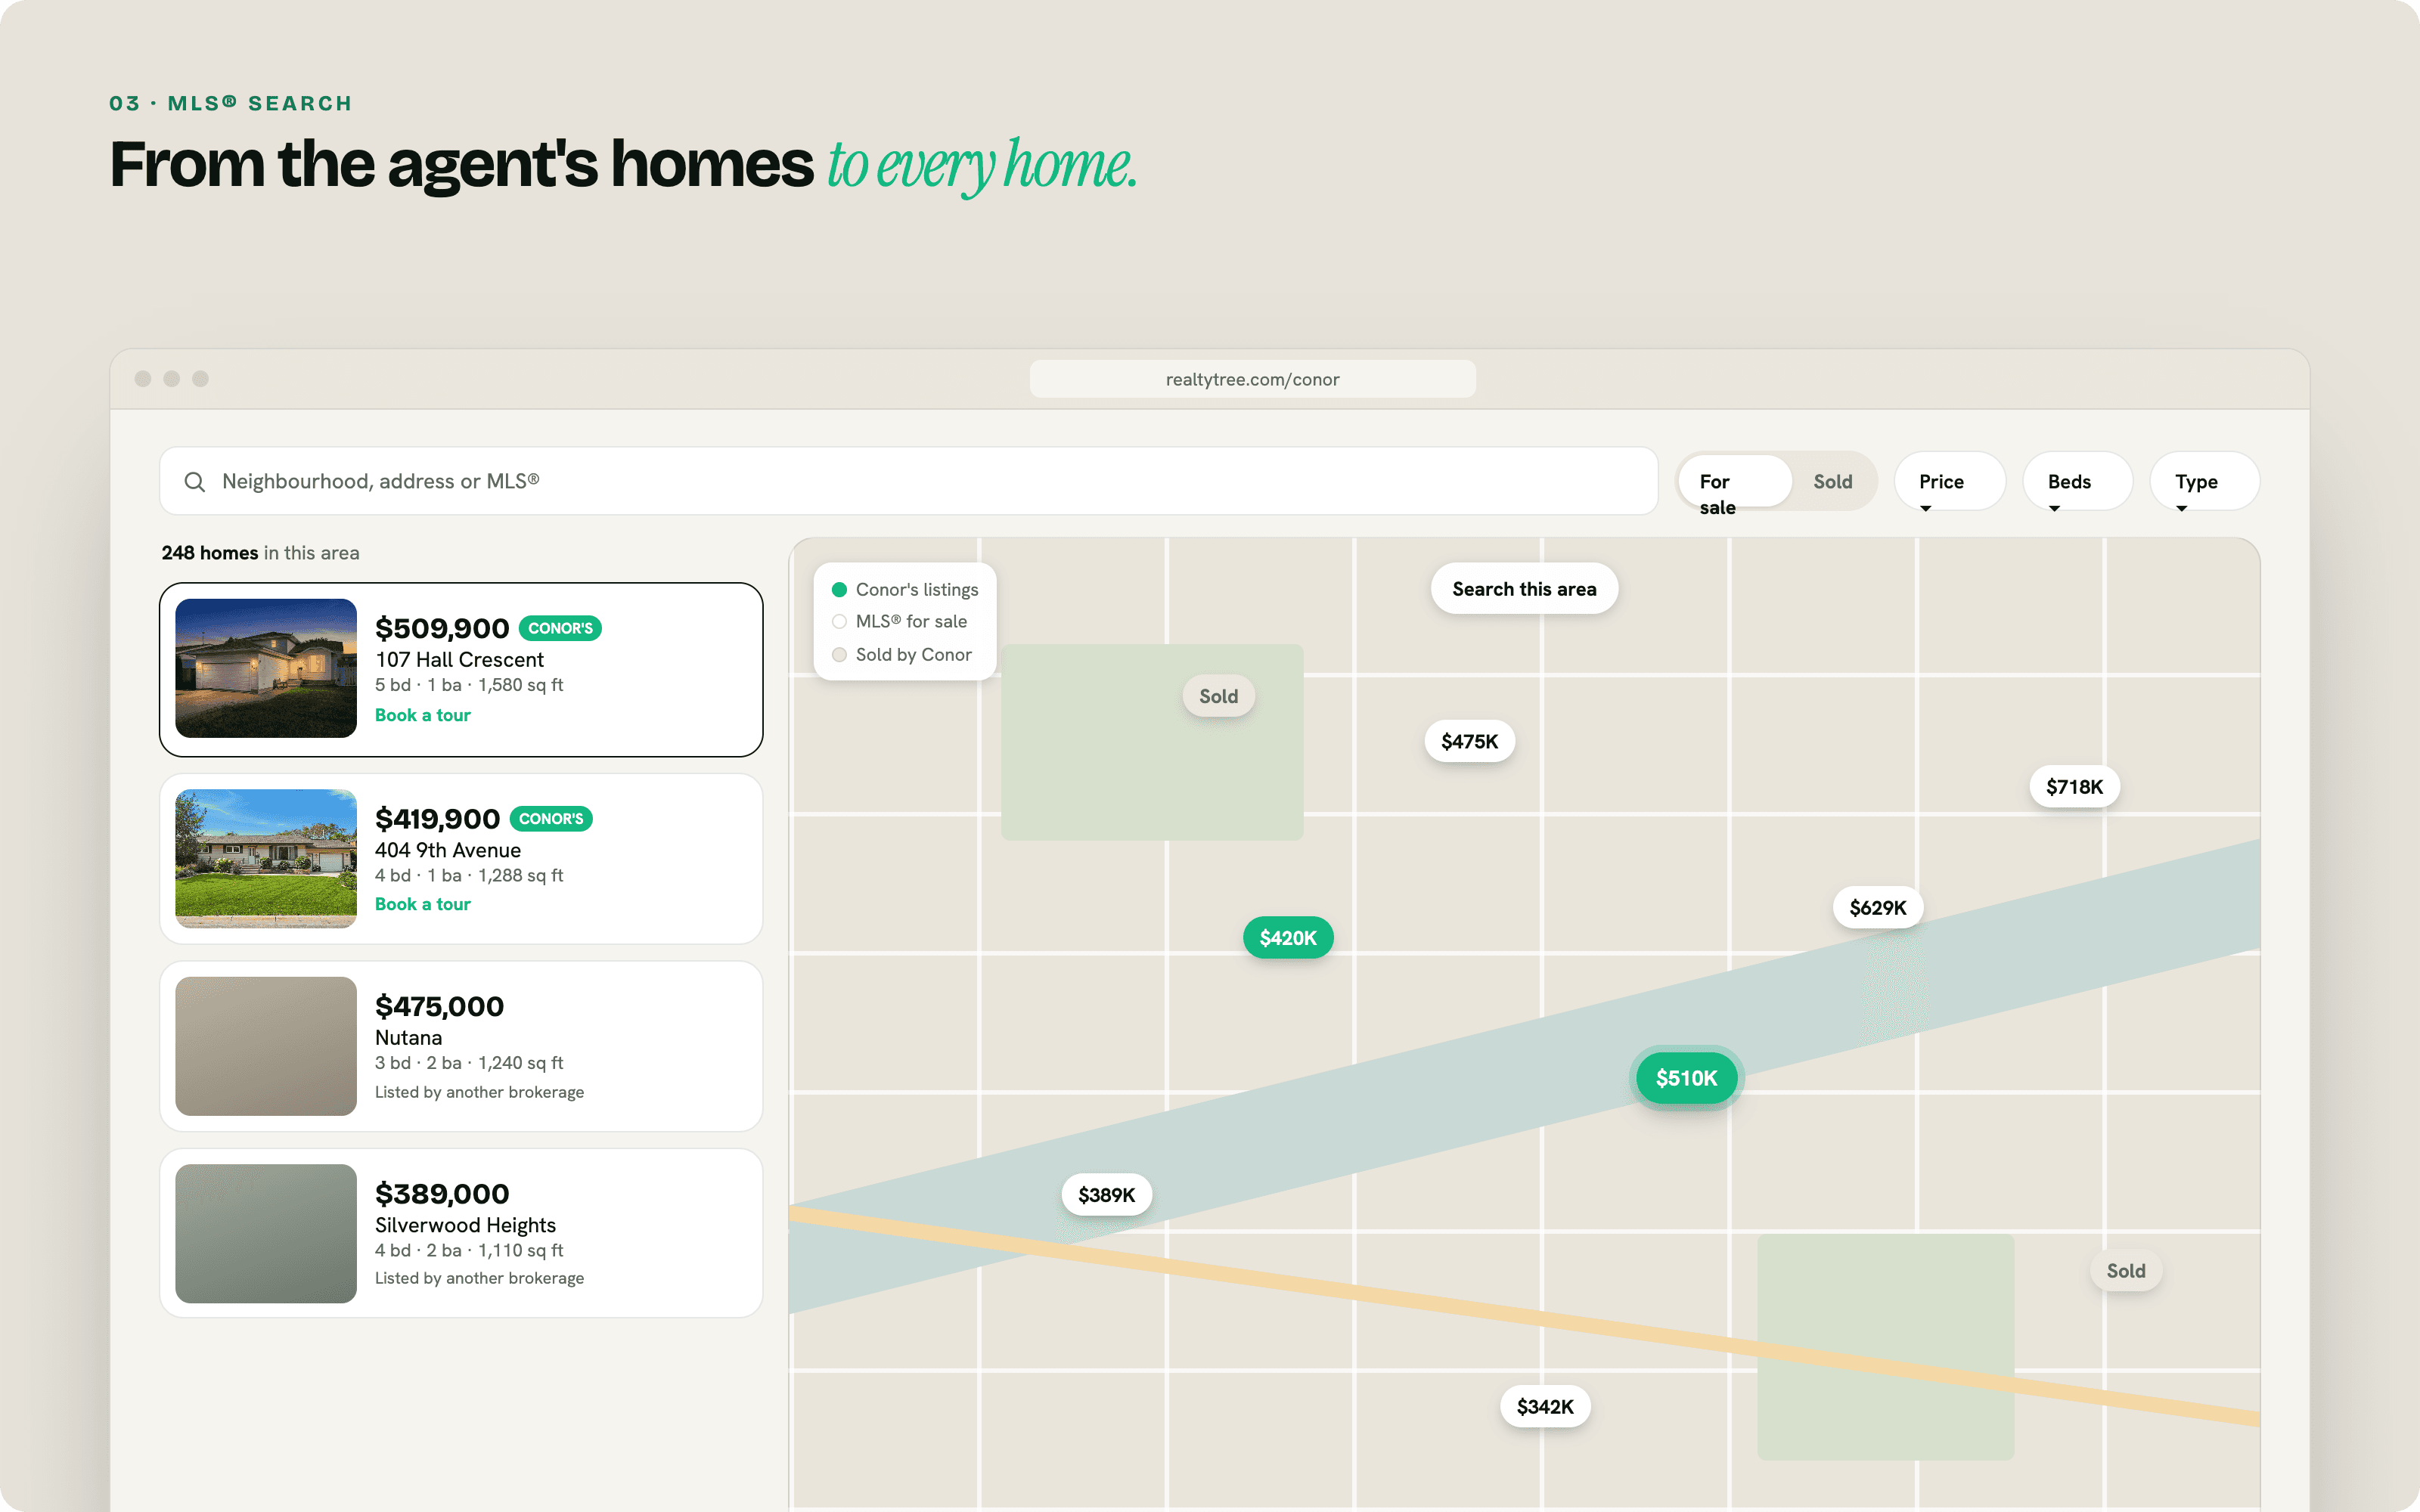Select the Sold marker near the lower park
Viewport: 2420px width, 1512px height.
tap(2126, 1271)
